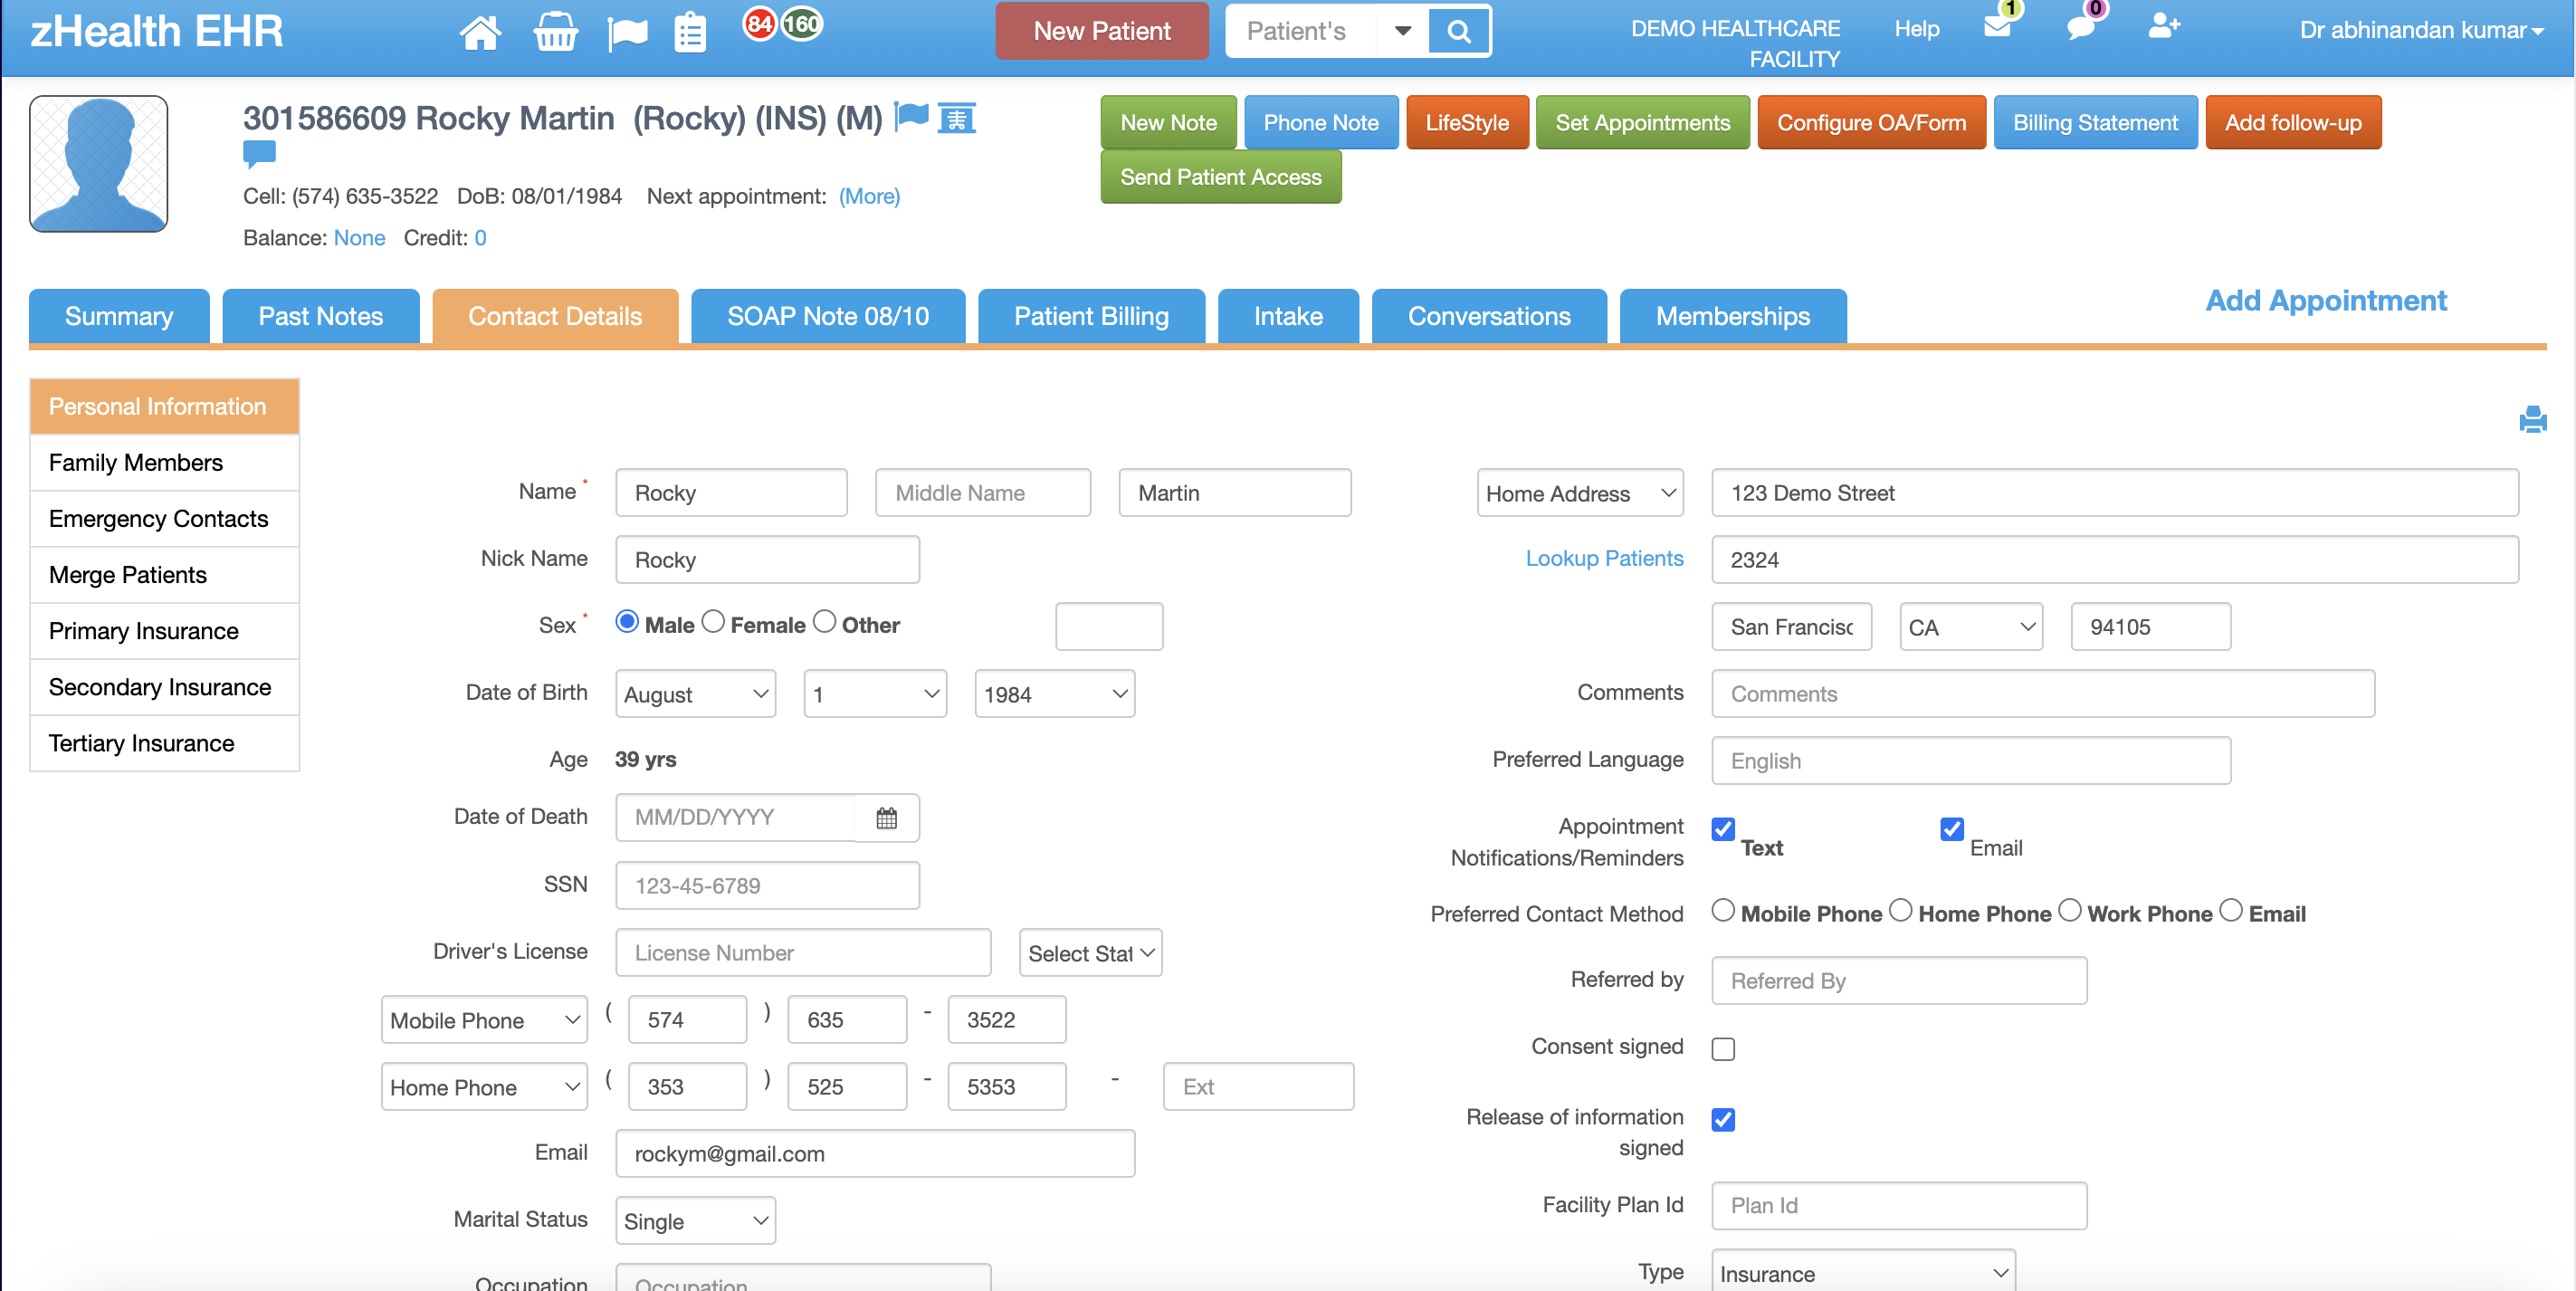2576x1291 pixels.
Task: Print the contact details page
Action: (x=2532, y=419)
